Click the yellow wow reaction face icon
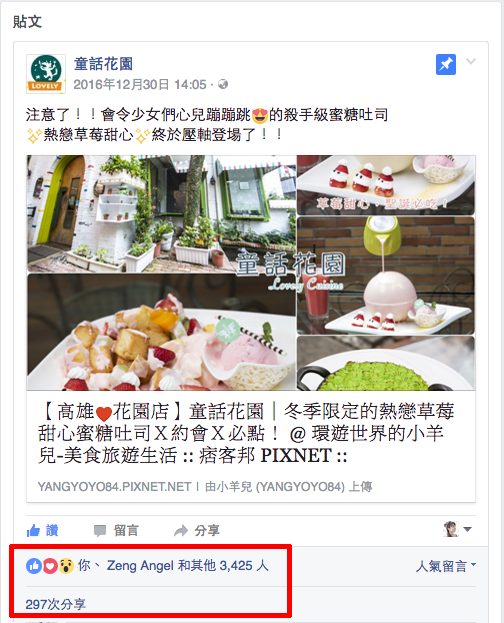 click(66, 566)
